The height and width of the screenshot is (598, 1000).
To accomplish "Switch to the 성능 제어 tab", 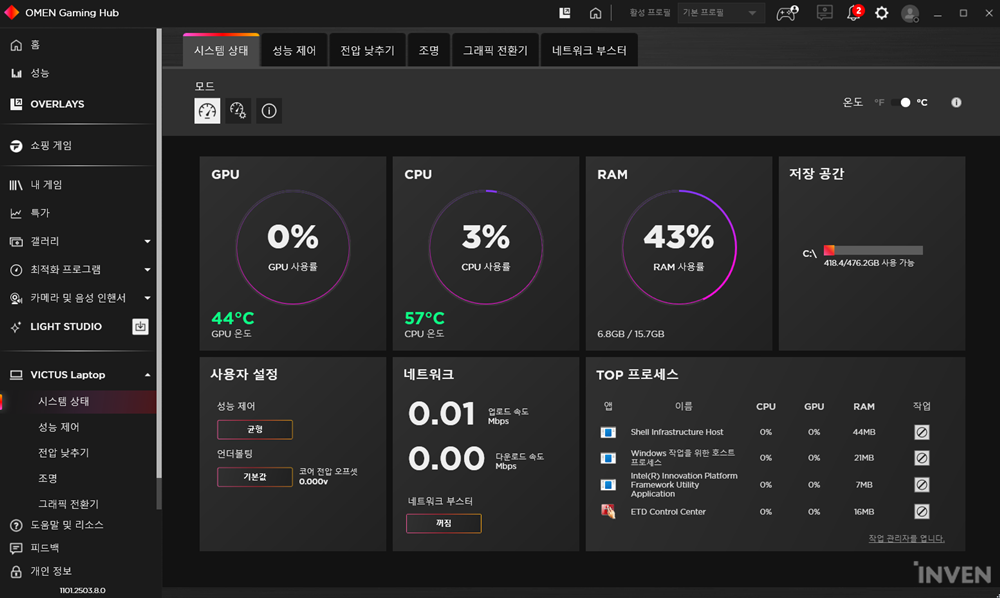I will tap(294, 50).
